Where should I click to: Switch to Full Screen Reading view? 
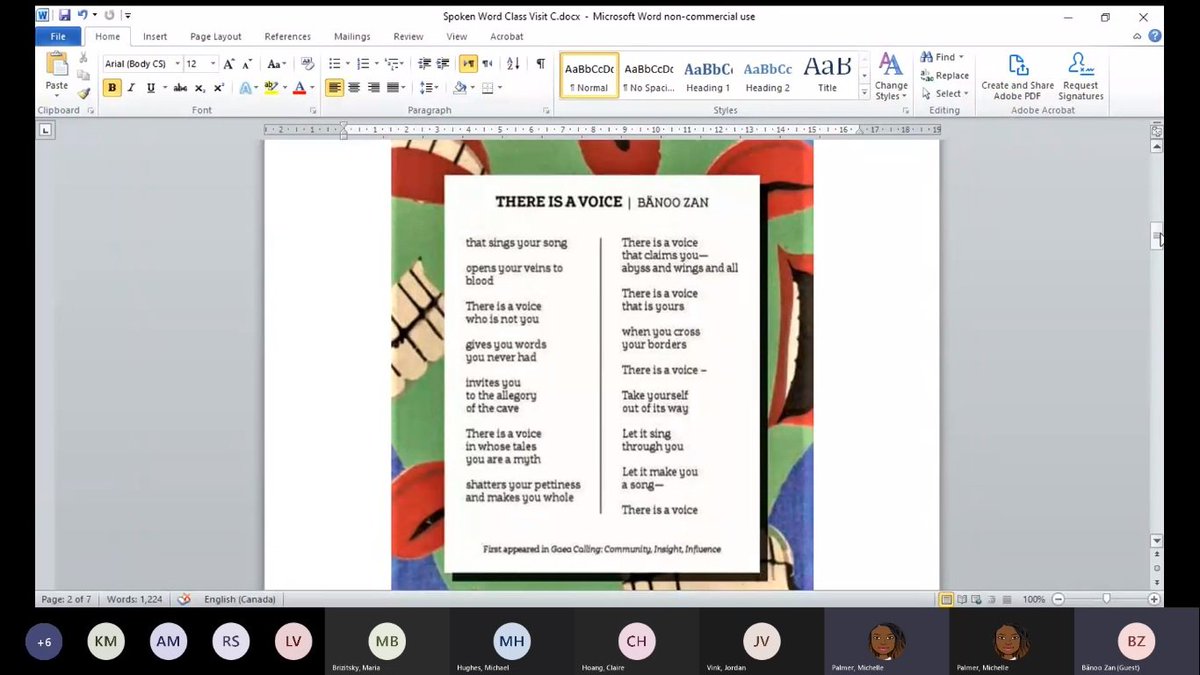961,599
